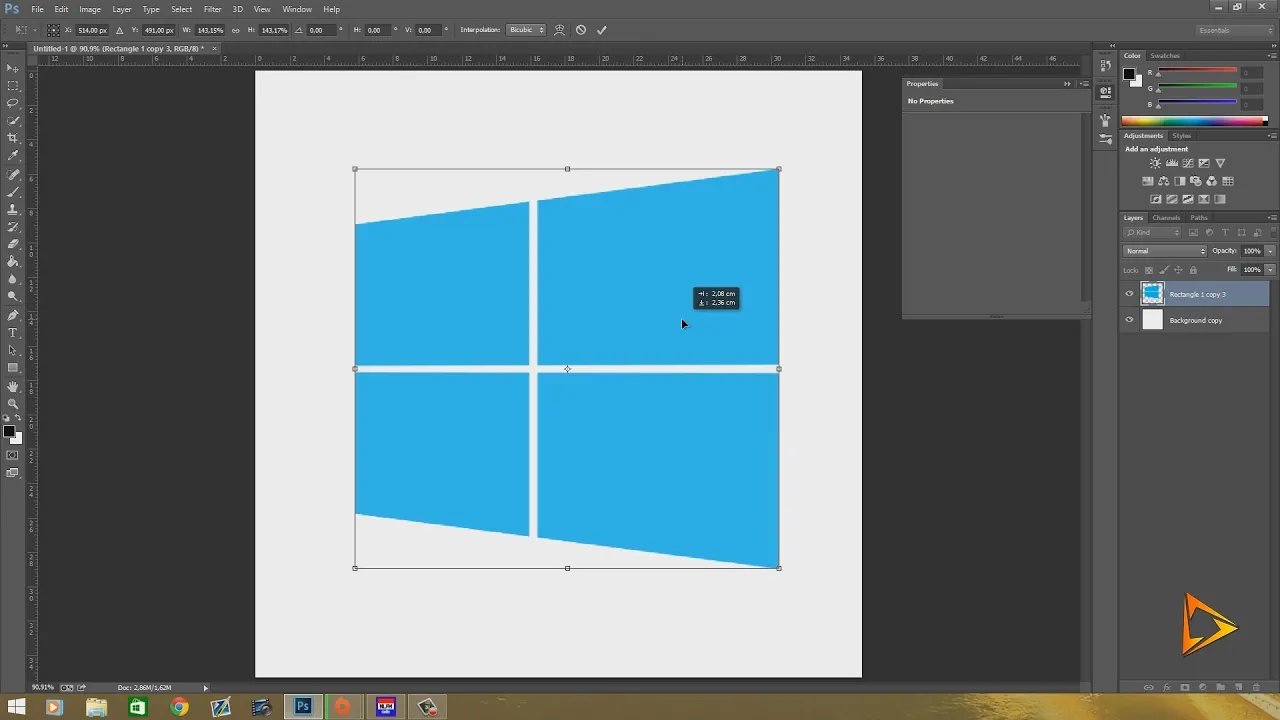This screenshot has height=720, width=1280.
Task: Toggle lock all padlock icon
Action: pyautogui.click(x=1193, y=270)
